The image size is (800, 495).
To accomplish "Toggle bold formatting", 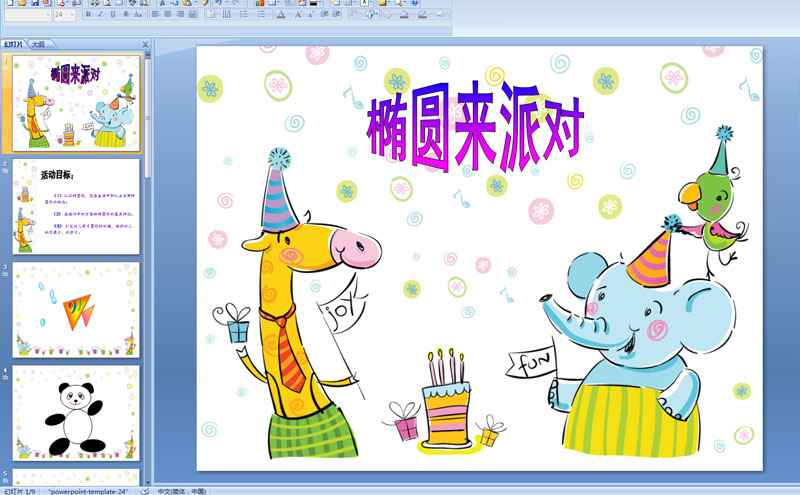I will (88, 14).
